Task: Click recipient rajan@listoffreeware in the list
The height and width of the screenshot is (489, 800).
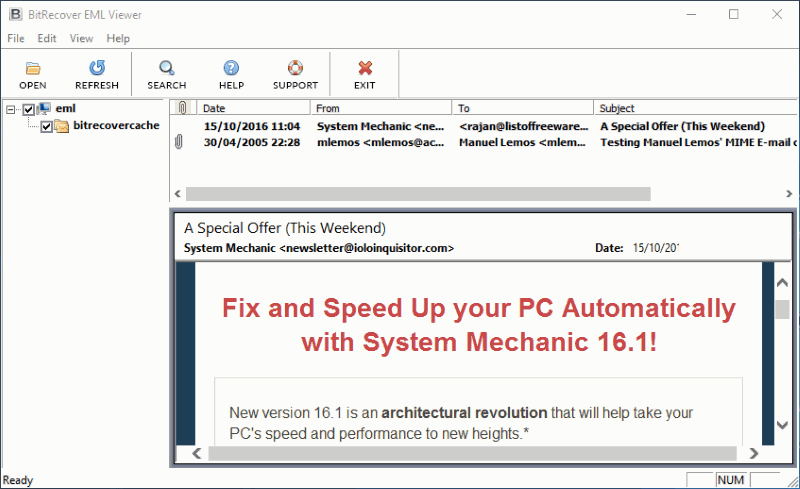Action: click(523, 126)
